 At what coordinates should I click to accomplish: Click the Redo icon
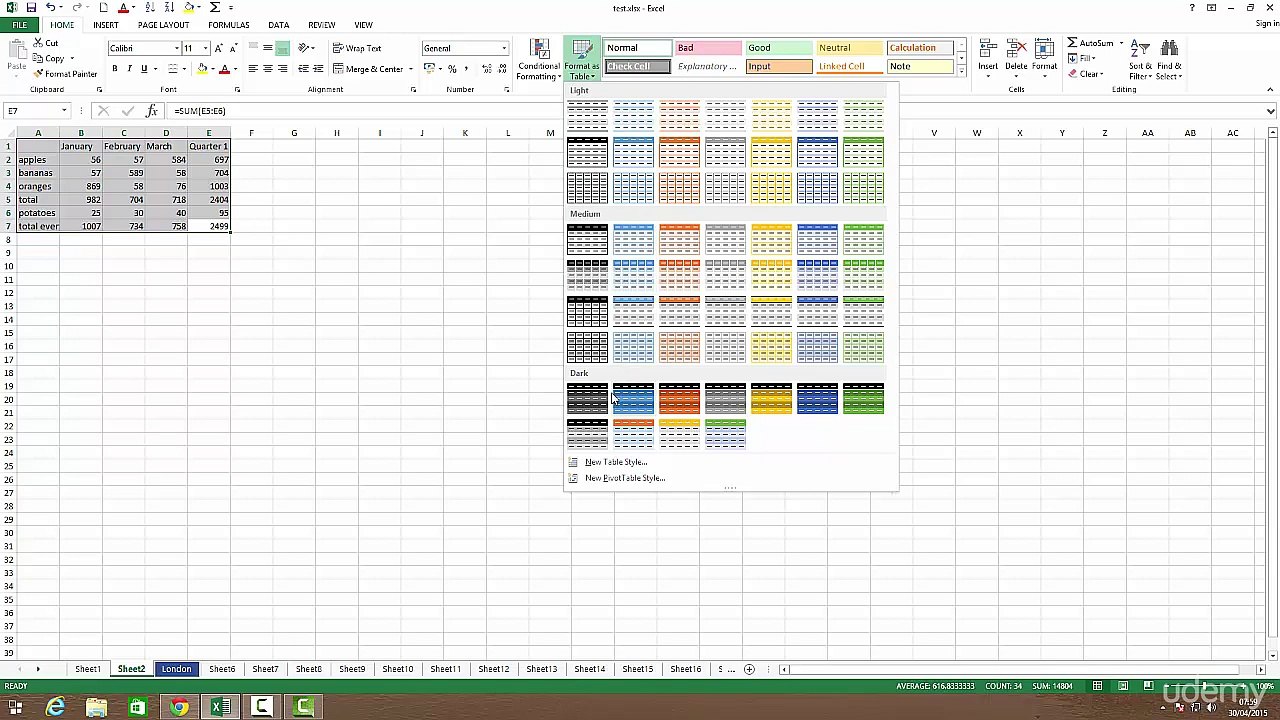pyautogui.click(x=78, y=8)
